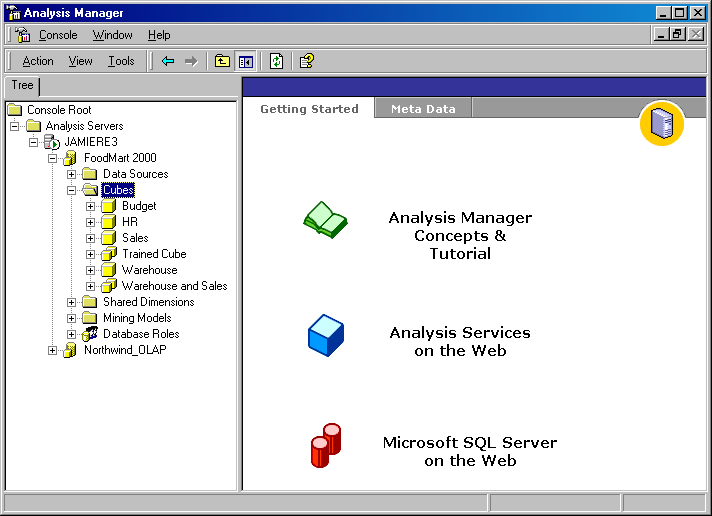The width and height of the screenshot is (712, 516).
Task: Click the FoodMart 2000 database icon
Action: click(x=70, y=158)
